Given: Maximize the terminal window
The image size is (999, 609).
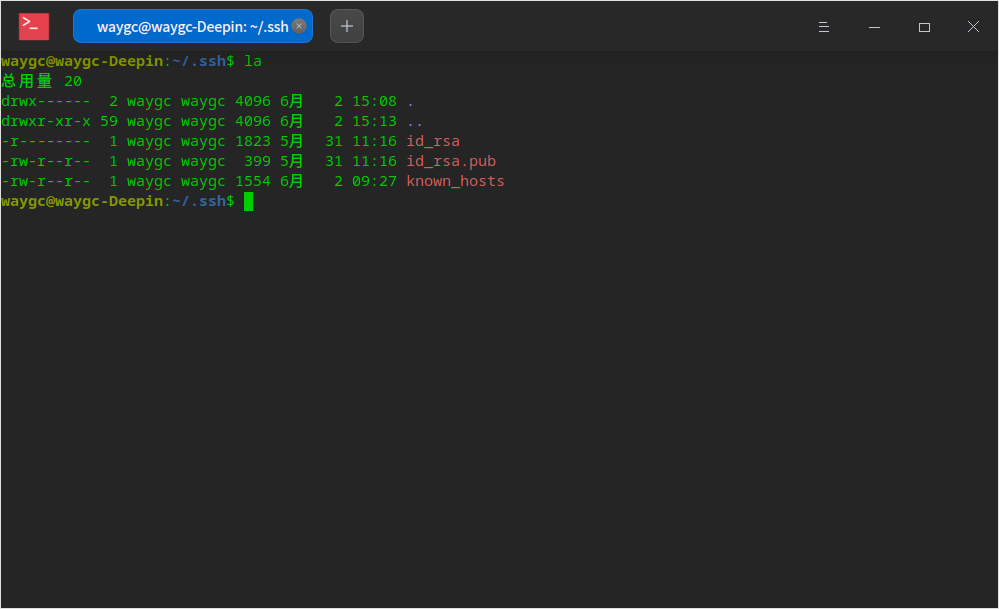Looking at the screenshot, I should click(924, 27).
